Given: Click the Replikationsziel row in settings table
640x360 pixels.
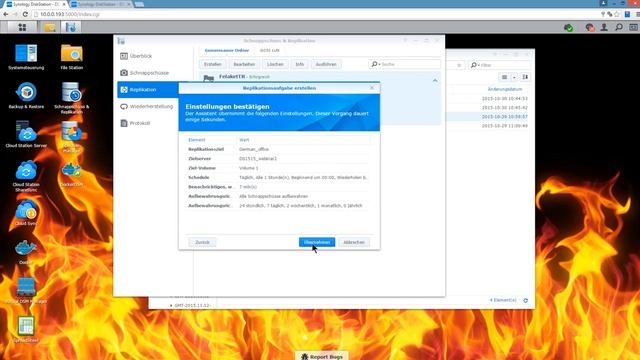Looking at the screenshot, I should [279, 149].
